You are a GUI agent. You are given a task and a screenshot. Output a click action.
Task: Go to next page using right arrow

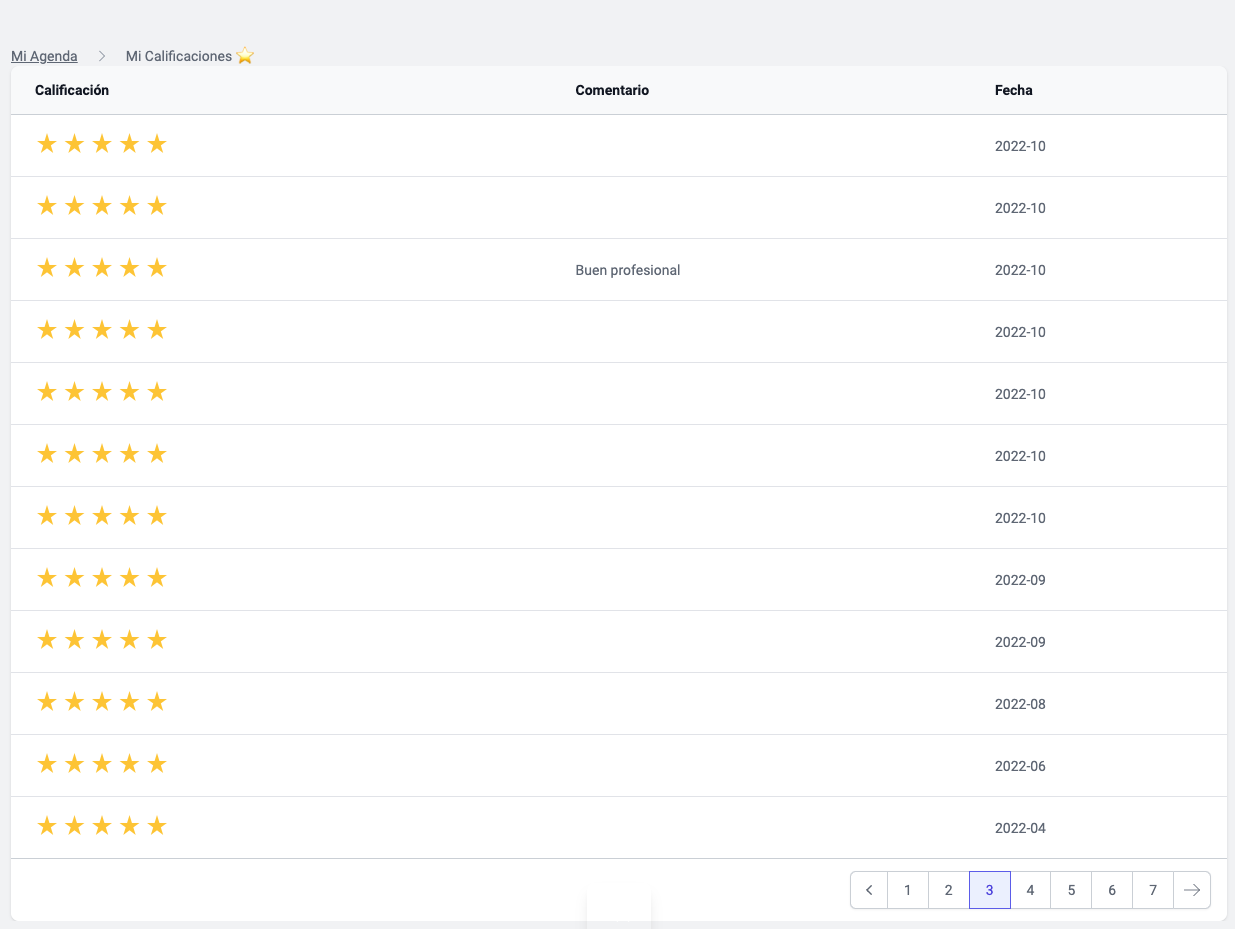(1191, 890)
